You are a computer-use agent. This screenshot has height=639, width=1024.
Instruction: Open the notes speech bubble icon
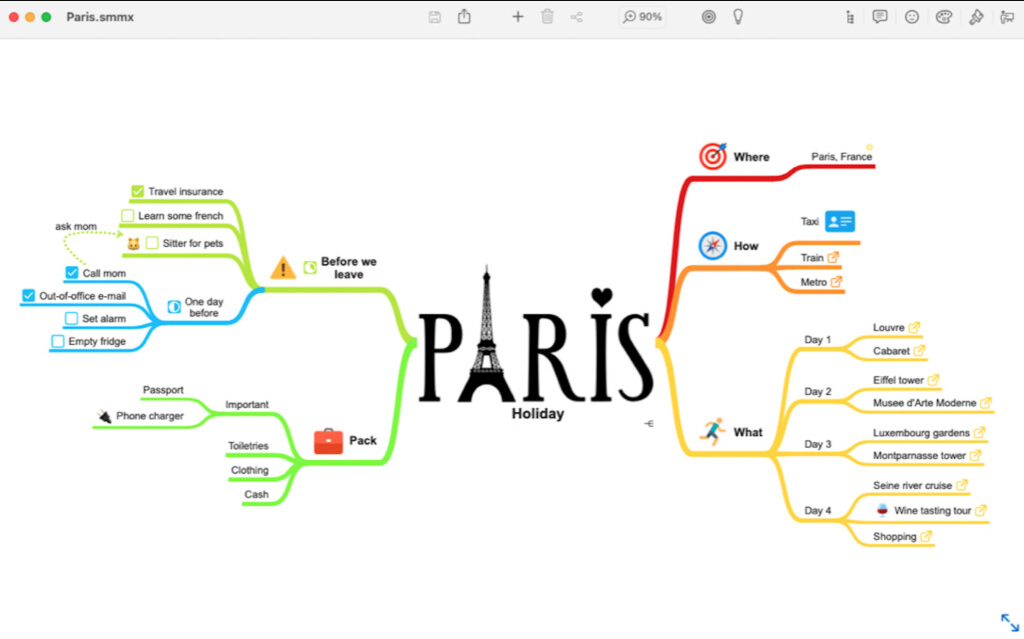coord(880,17)
